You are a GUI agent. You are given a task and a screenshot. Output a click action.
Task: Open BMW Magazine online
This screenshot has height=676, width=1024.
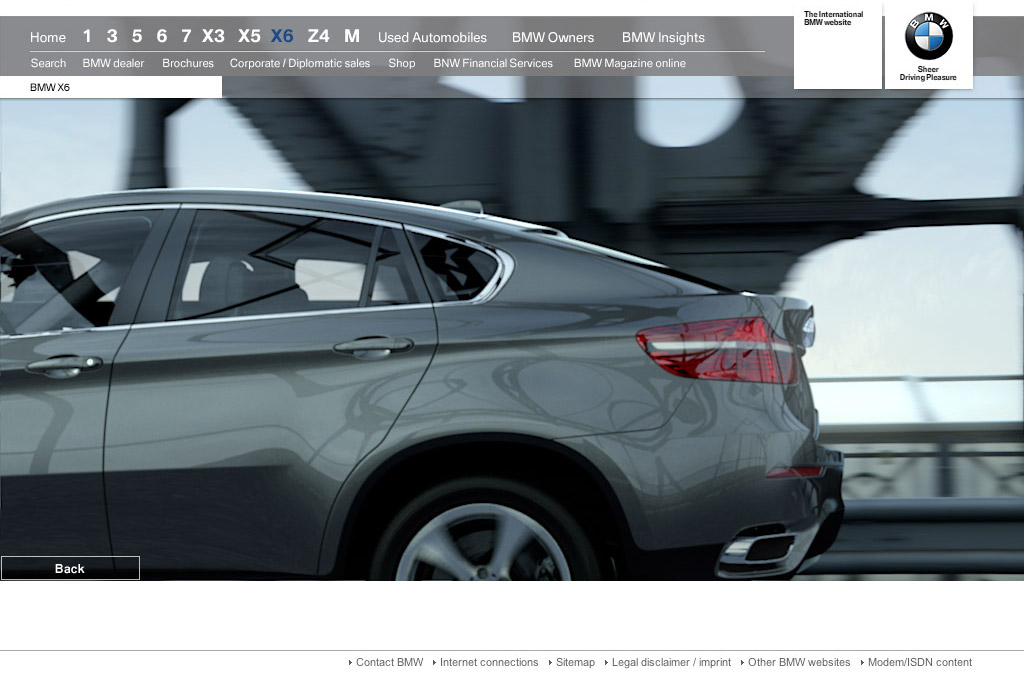point(630,63)
